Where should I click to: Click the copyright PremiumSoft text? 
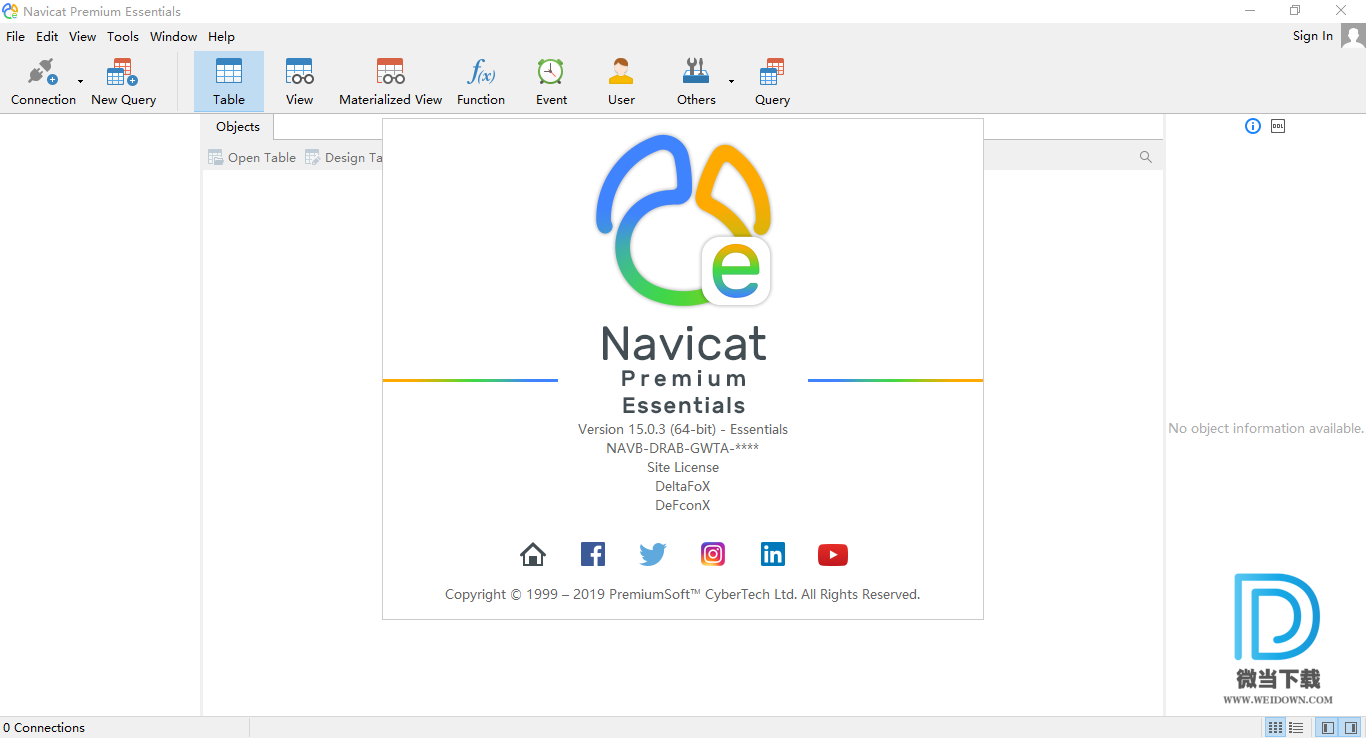tap(683, 594)
